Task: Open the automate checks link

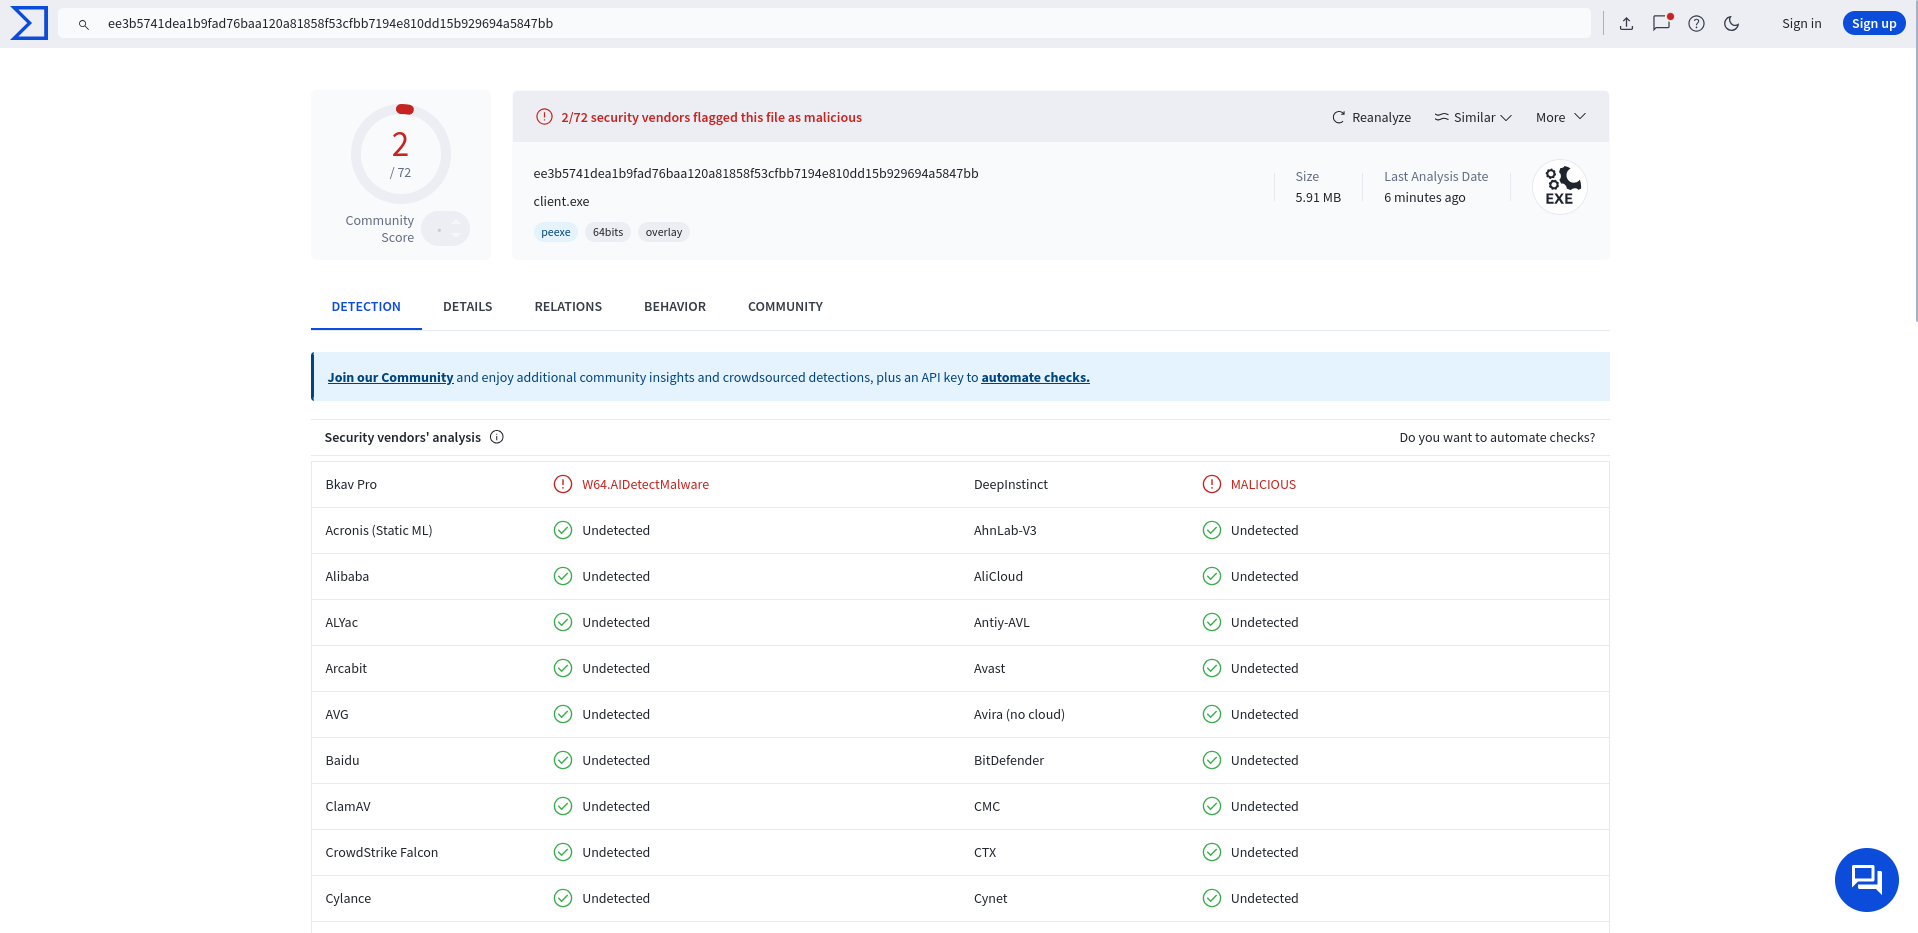Action: 1035,377
